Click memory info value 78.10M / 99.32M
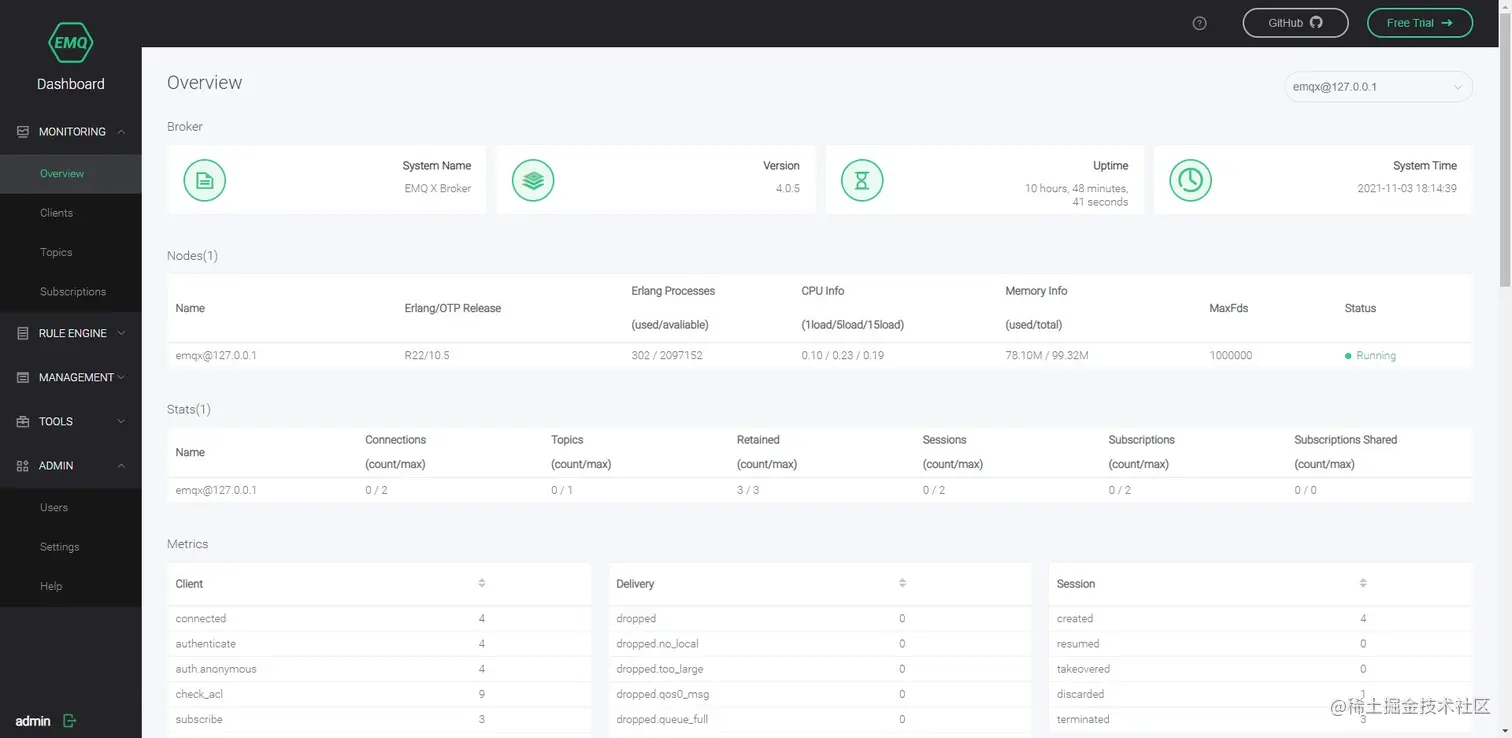 (x=1047, y=356)
